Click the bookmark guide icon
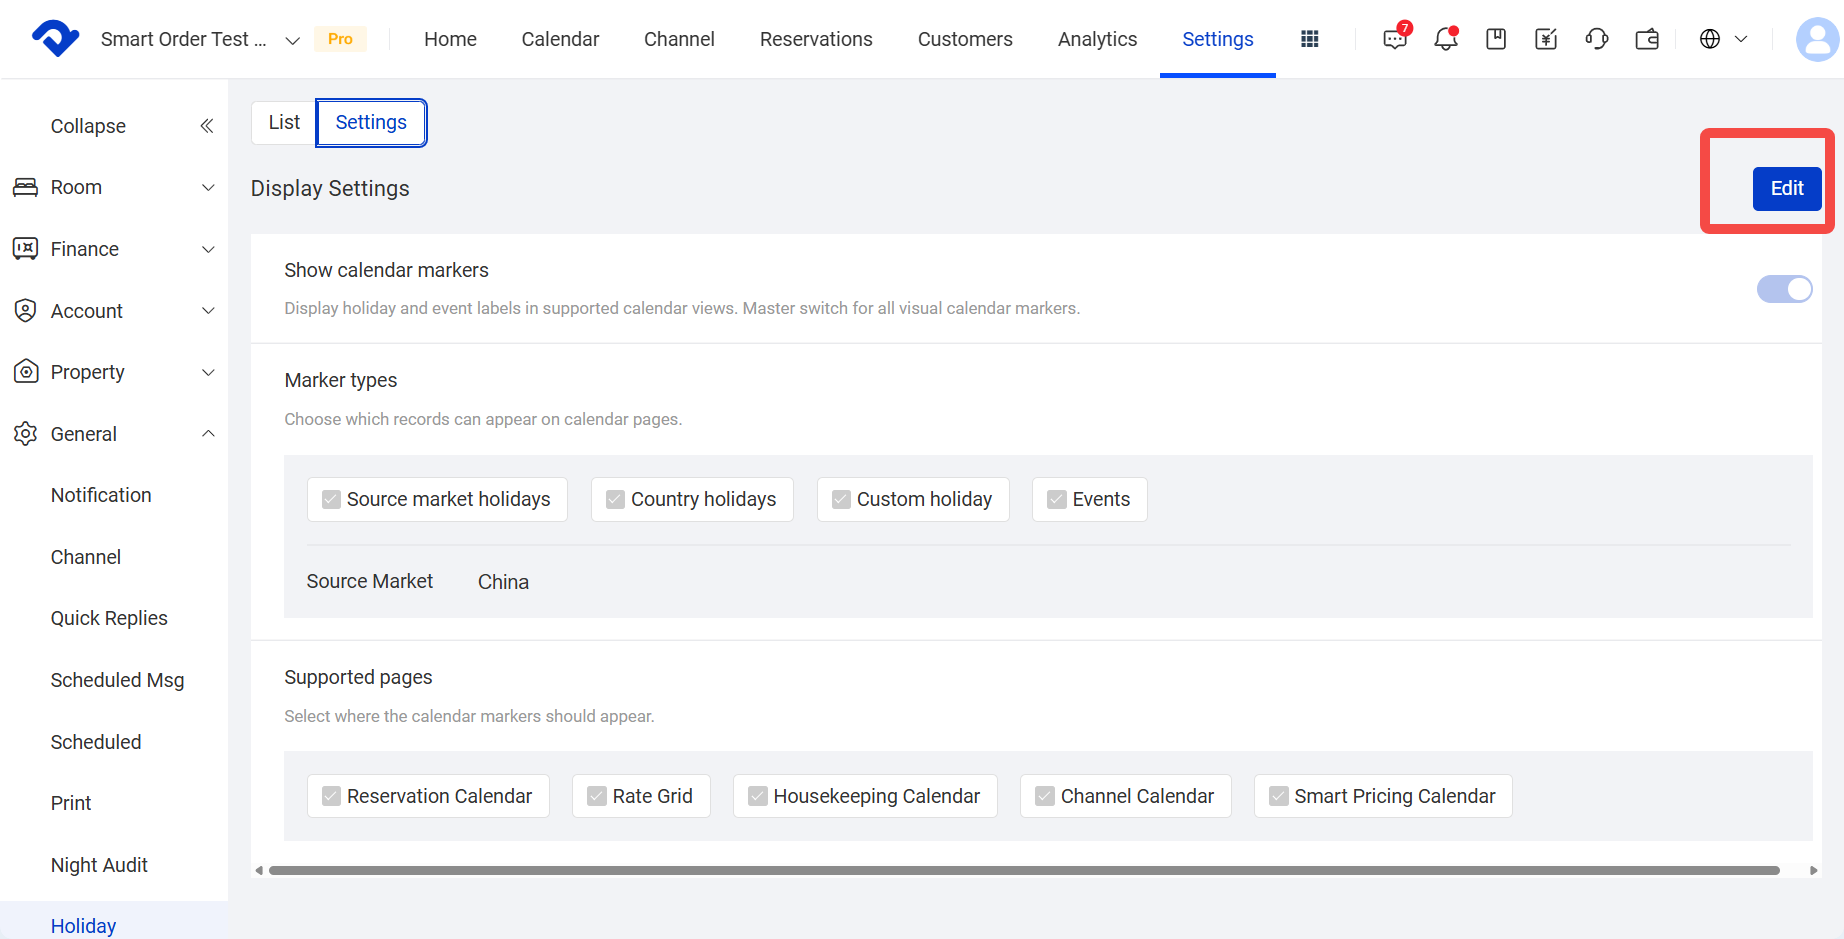The image size is (1844, 939). point(1496,39)
